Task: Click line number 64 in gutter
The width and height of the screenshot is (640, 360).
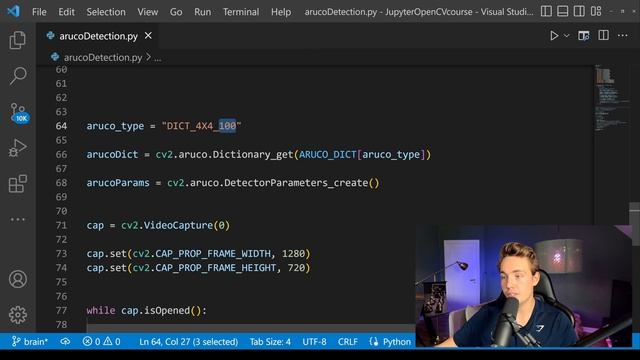Action: [x=61, y=126]
